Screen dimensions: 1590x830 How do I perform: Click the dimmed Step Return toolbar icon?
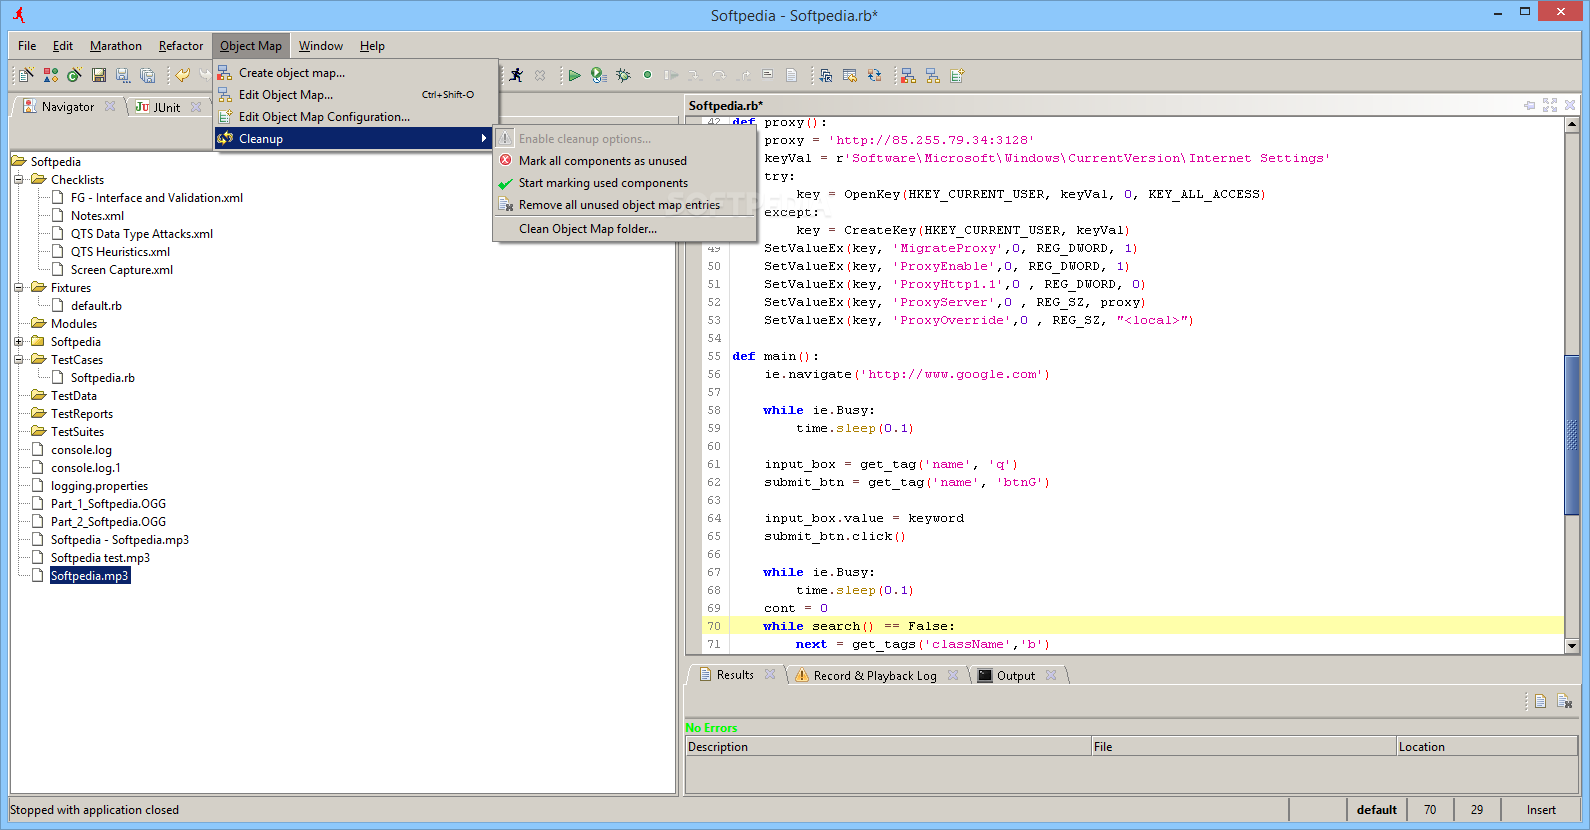point(743,75)
